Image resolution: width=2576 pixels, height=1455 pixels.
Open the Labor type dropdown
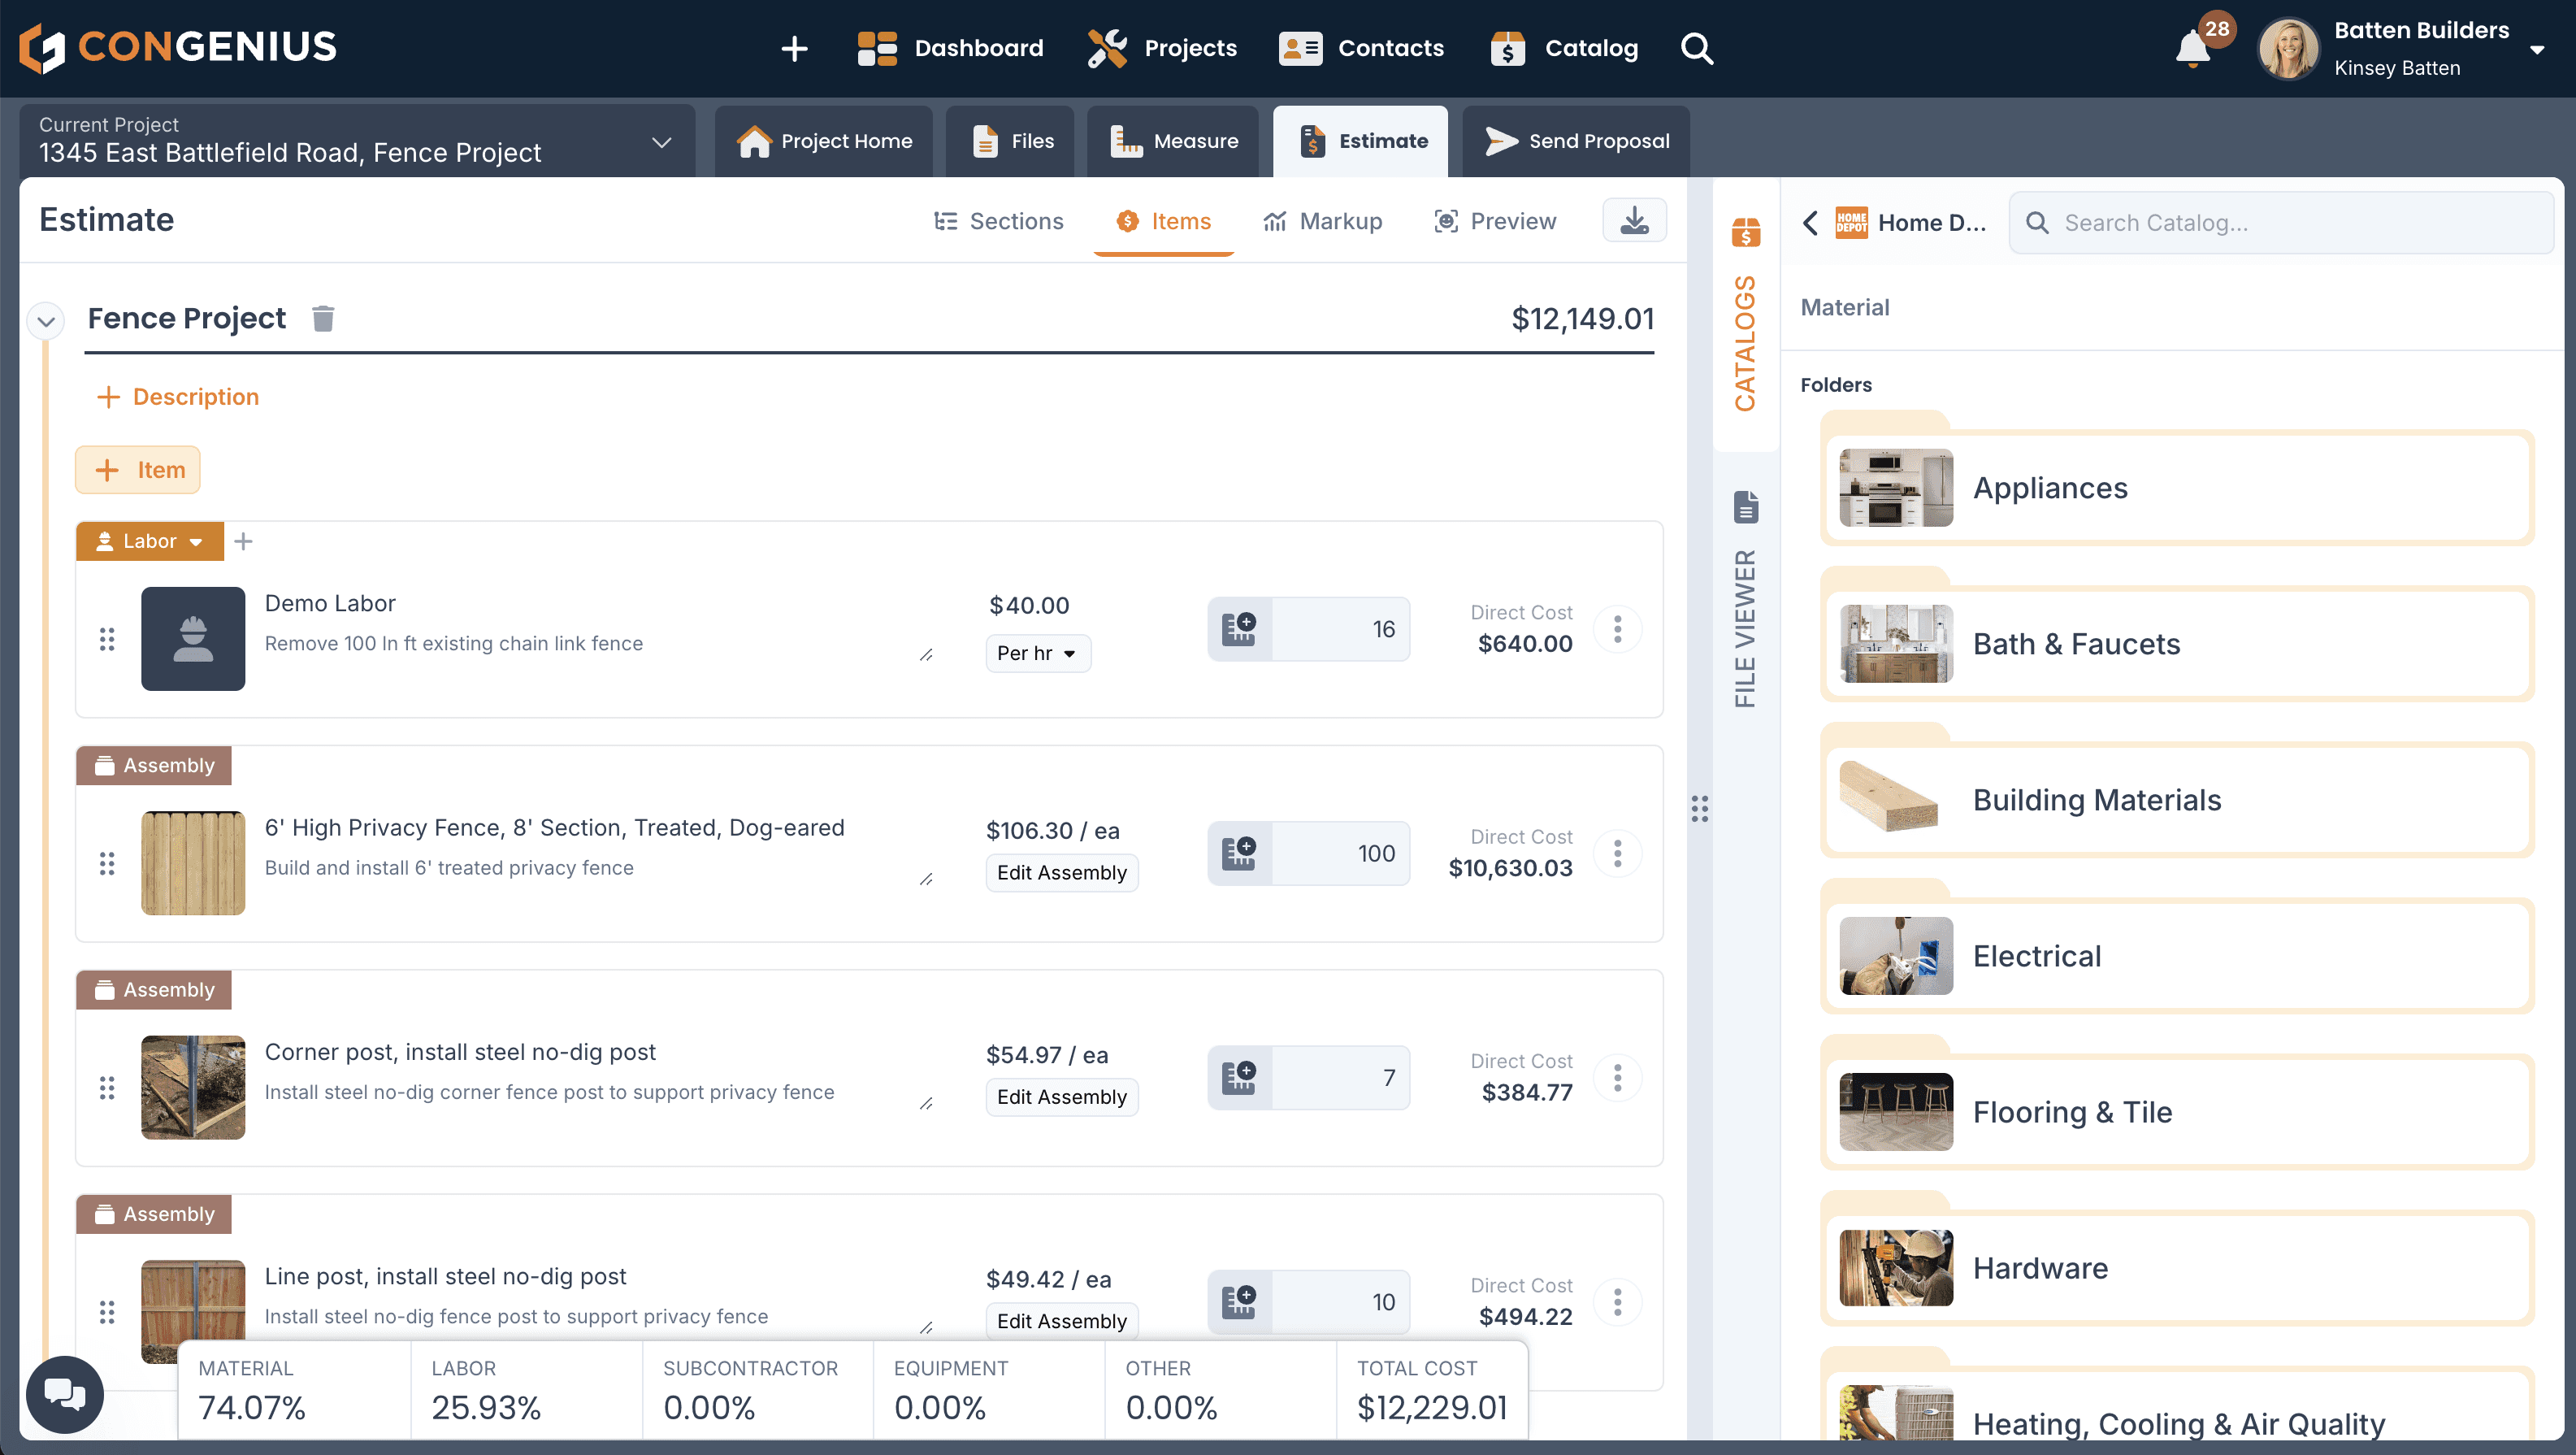coord(150,541)
